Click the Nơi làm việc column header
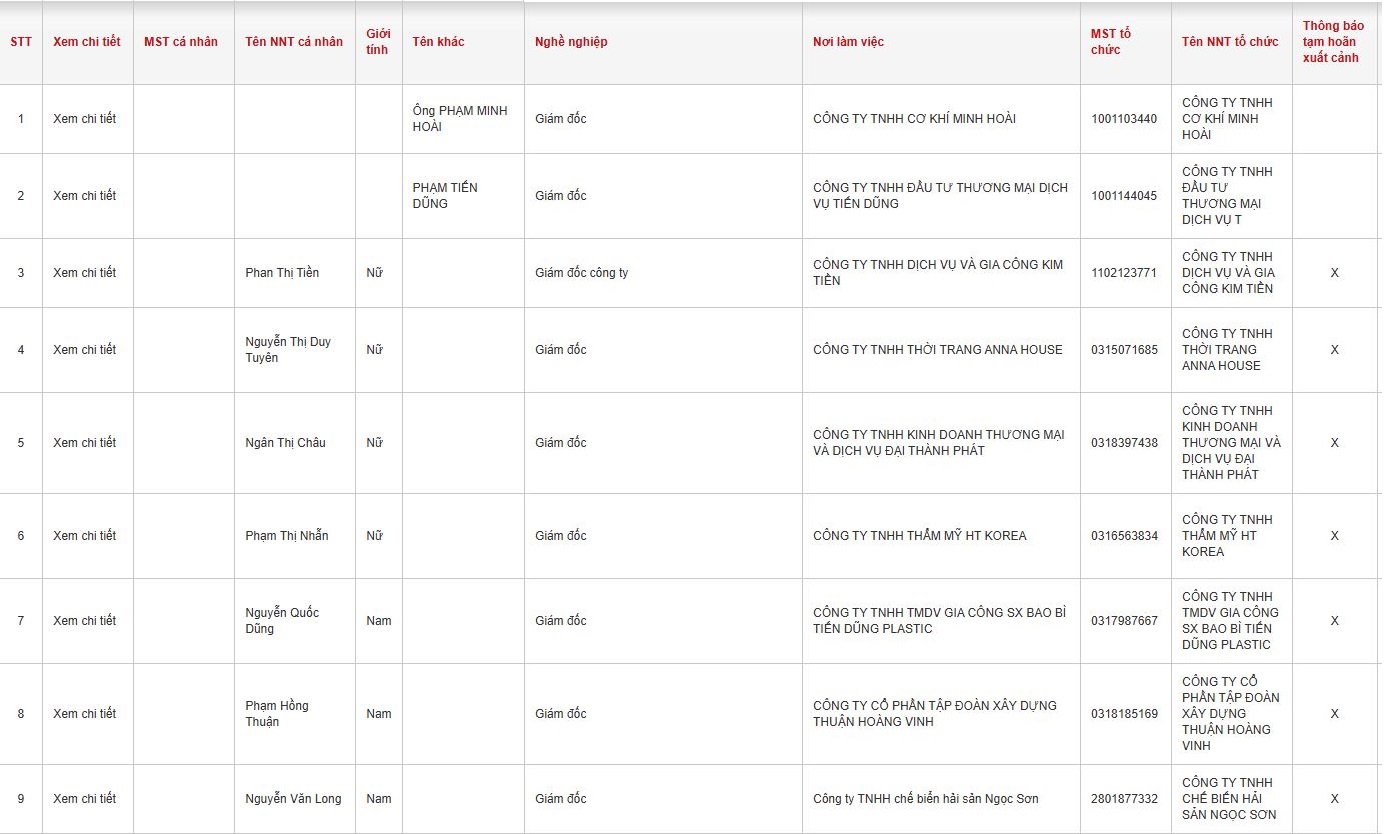The height and width of the screenshot is (834, 1388). point(848,42)
